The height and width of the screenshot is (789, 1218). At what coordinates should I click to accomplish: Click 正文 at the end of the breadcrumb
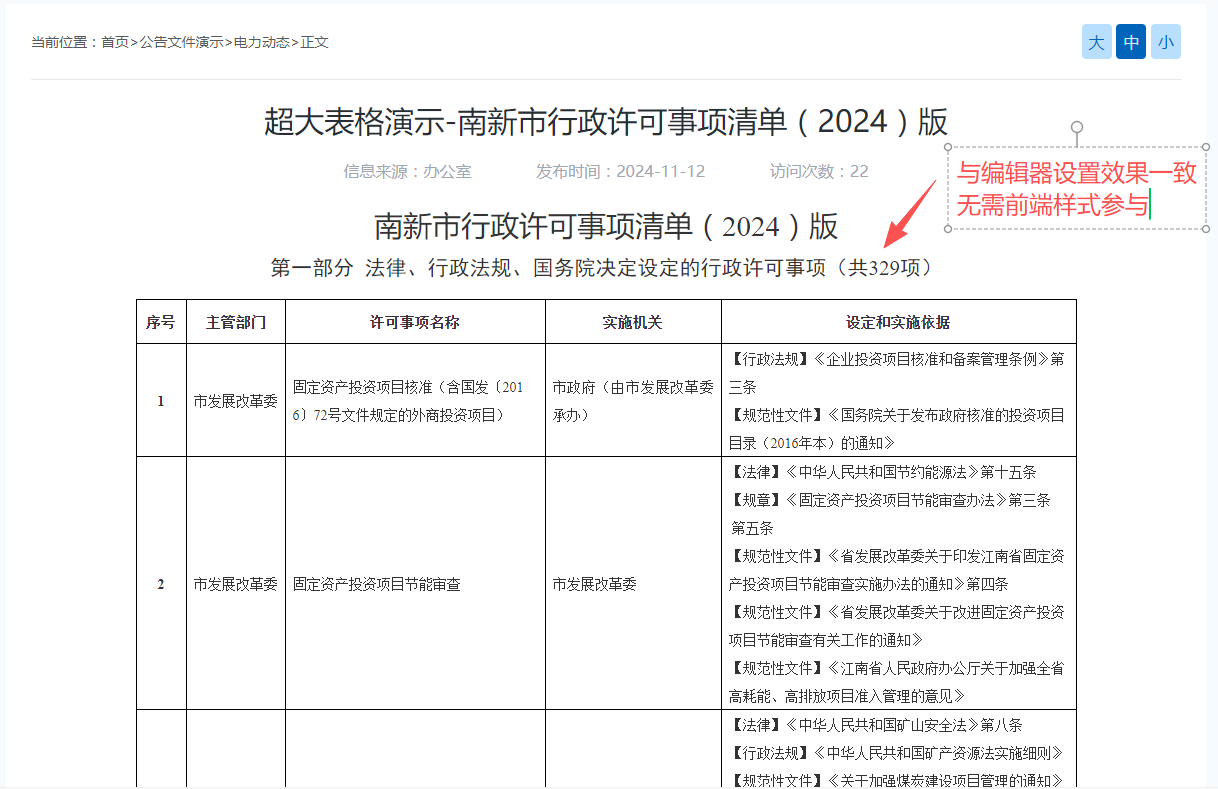[x=315, y=42]
